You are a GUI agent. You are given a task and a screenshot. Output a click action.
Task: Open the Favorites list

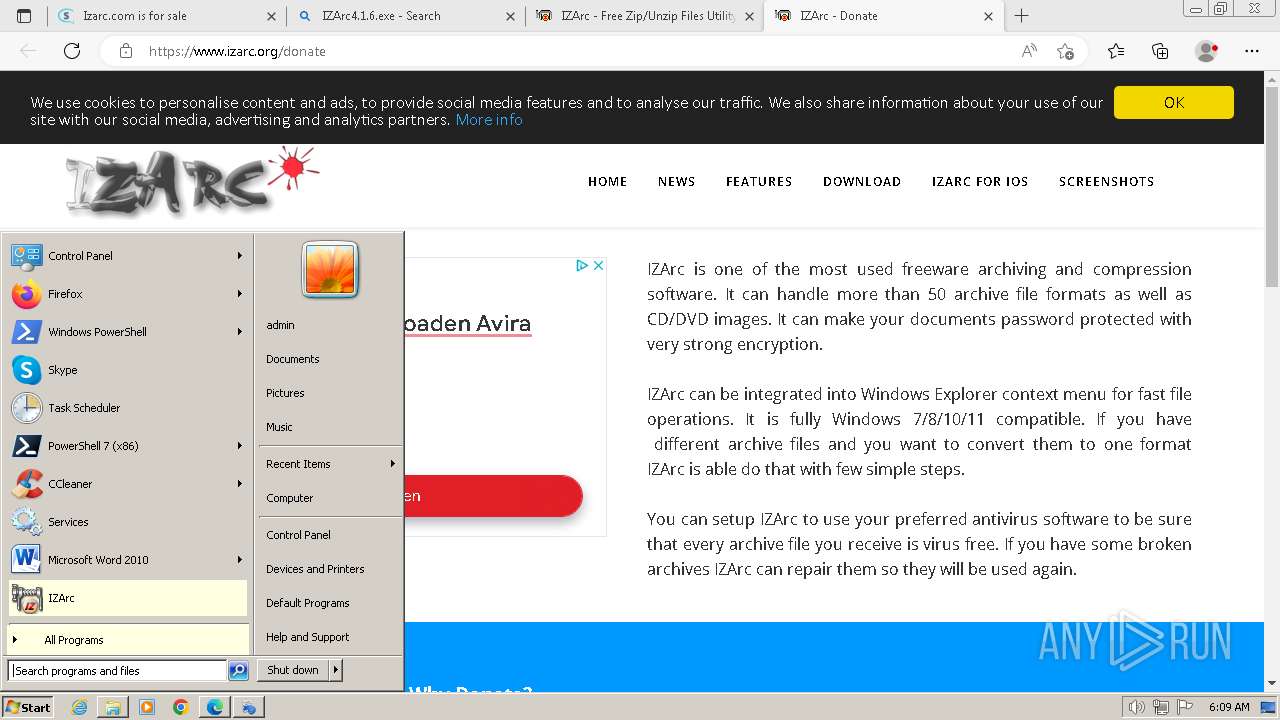[x=1116, y=51]
